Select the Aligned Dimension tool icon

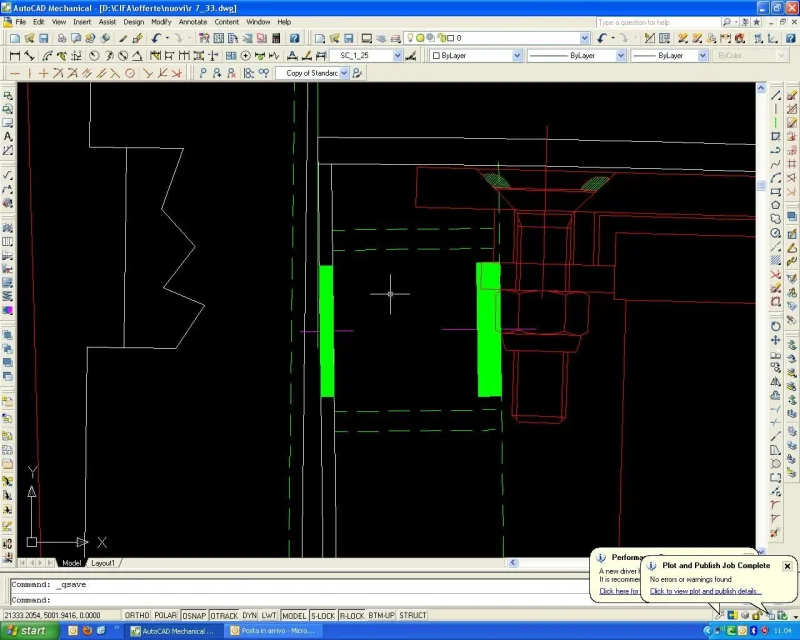point(29,56)
